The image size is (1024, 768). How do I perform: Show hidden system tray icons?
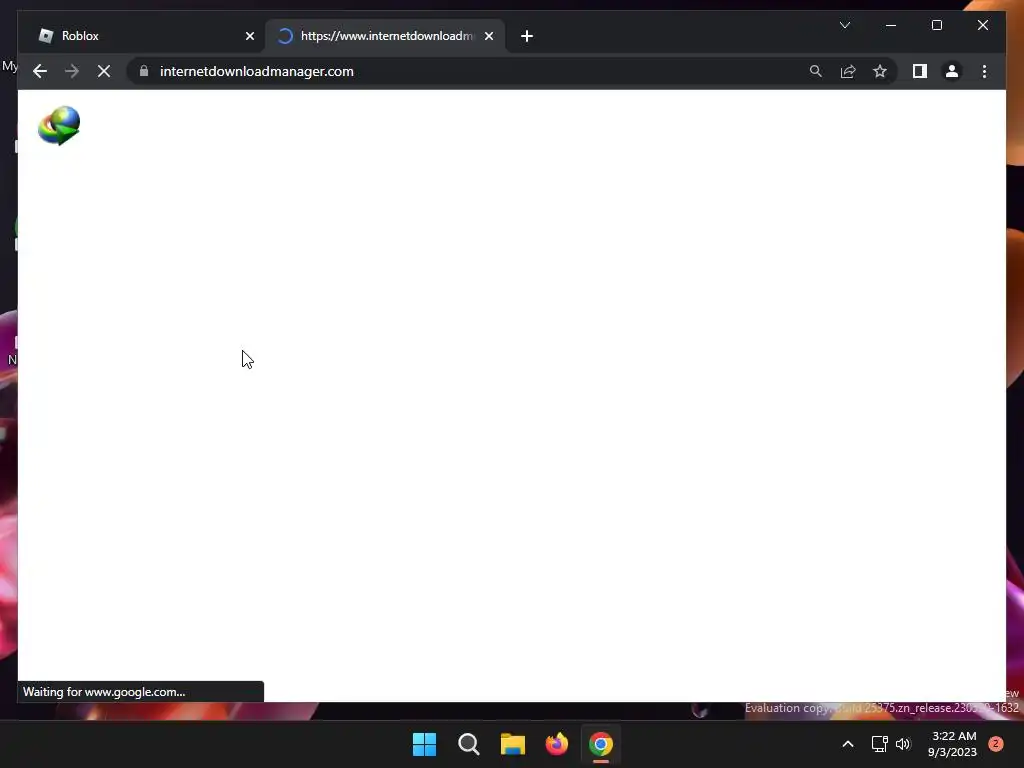[x=848, y=744]
